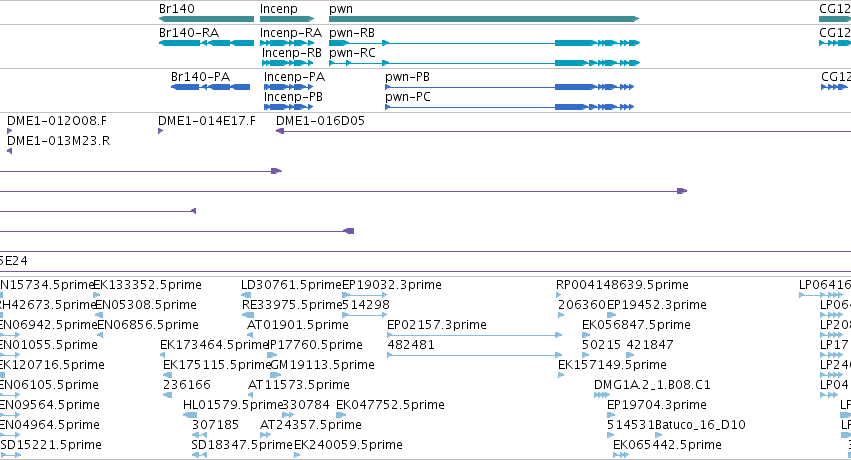Select the pwn-PB coding sequence label

point(408,78)
